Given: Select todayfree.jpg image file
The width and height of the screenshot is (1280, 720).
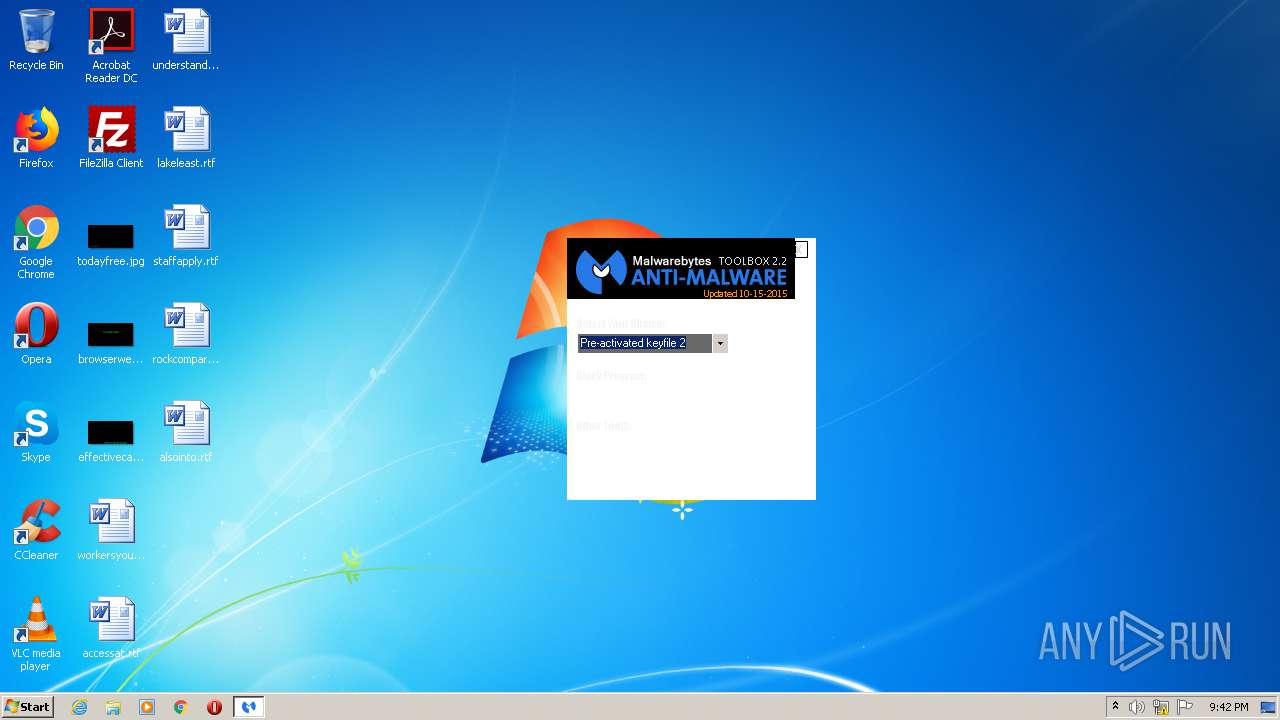Looking at the screenshot, I should pyautogui.click(x=111, y=243).
